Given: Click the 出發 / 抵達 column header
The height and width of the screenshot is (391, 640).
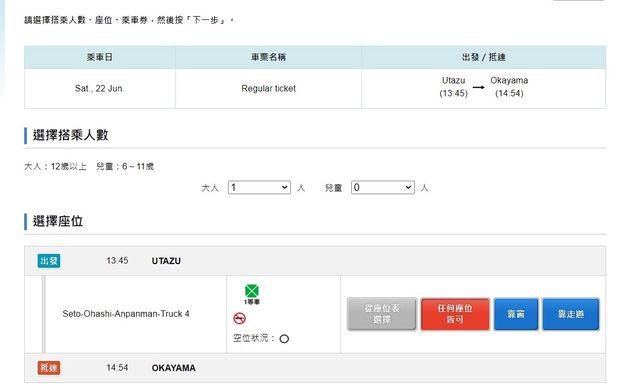Looking at the screenshot, I should 484,57.
